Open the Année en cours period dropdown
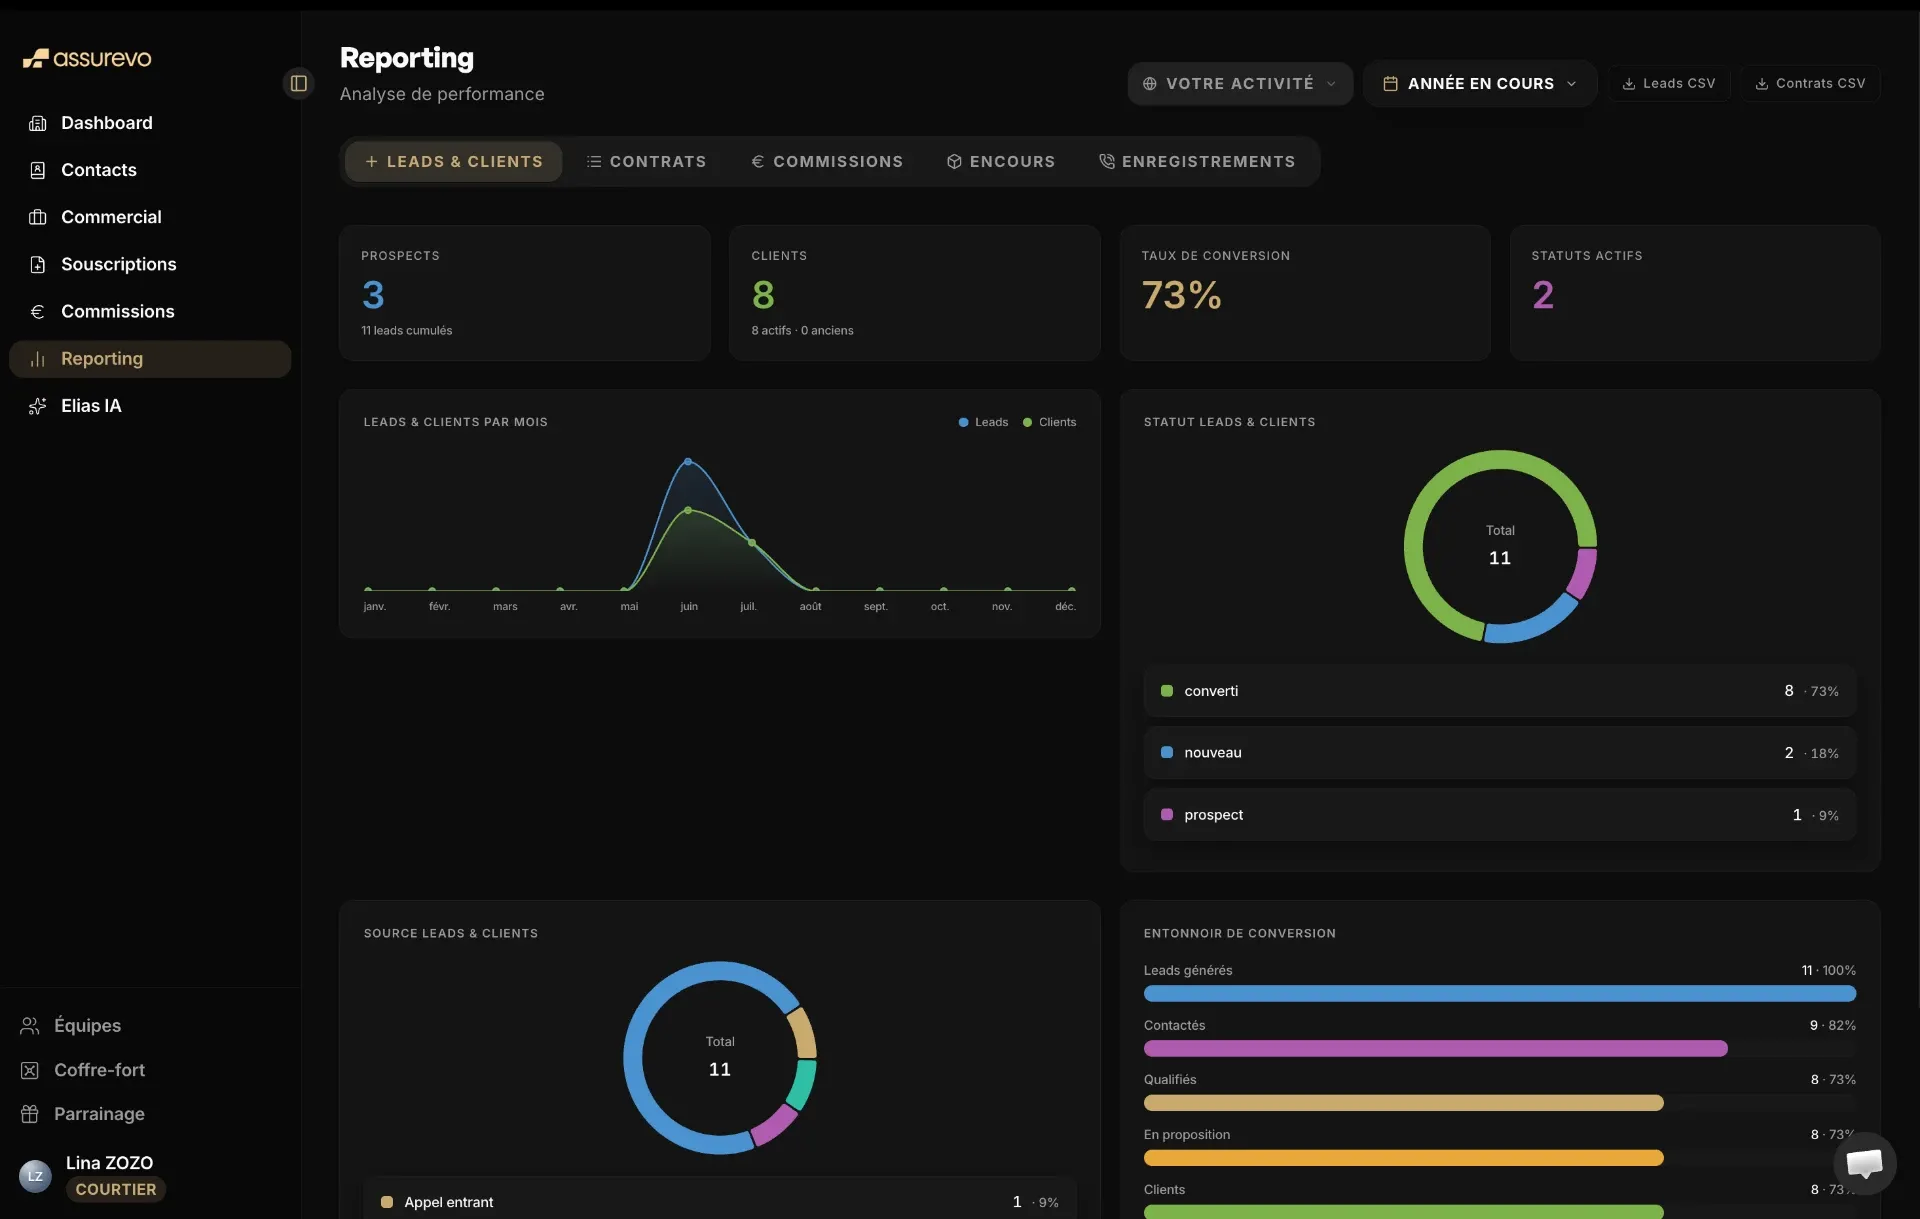The width and height of the screenshot is (1920, 1219). 1480,84
